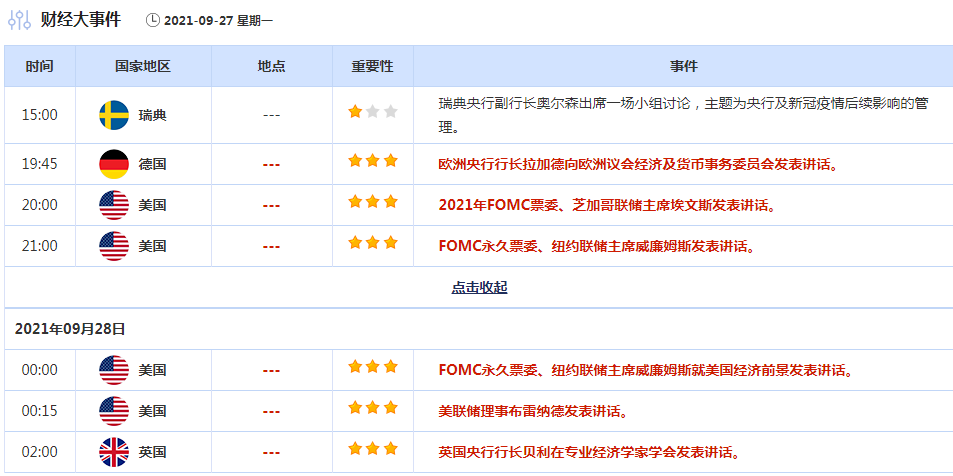Click the settings sliders icon beside 财经大事件
The image size is (953, 476).
pyautogui.click(x=19, y=19)
